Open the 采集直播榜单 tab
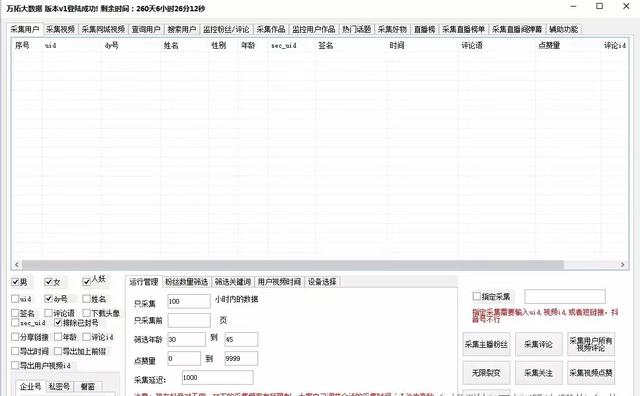The image size is (640, 396). tap(463, 29)
